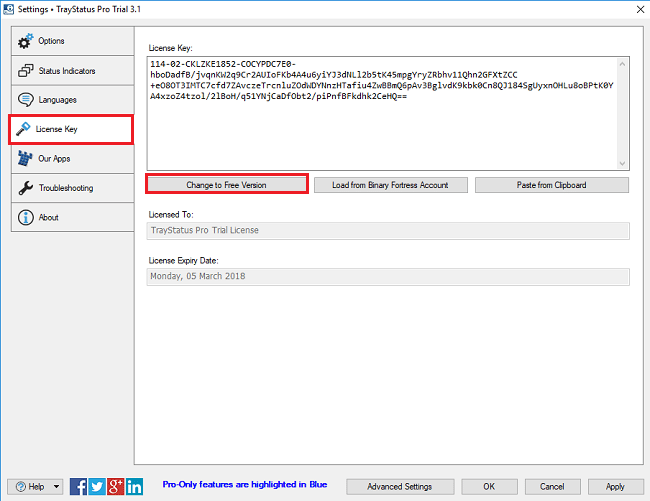650x501 pixels.
Task: Click Paste from Clipboard button
Action: pyautogui.click(x=552, y=185)
